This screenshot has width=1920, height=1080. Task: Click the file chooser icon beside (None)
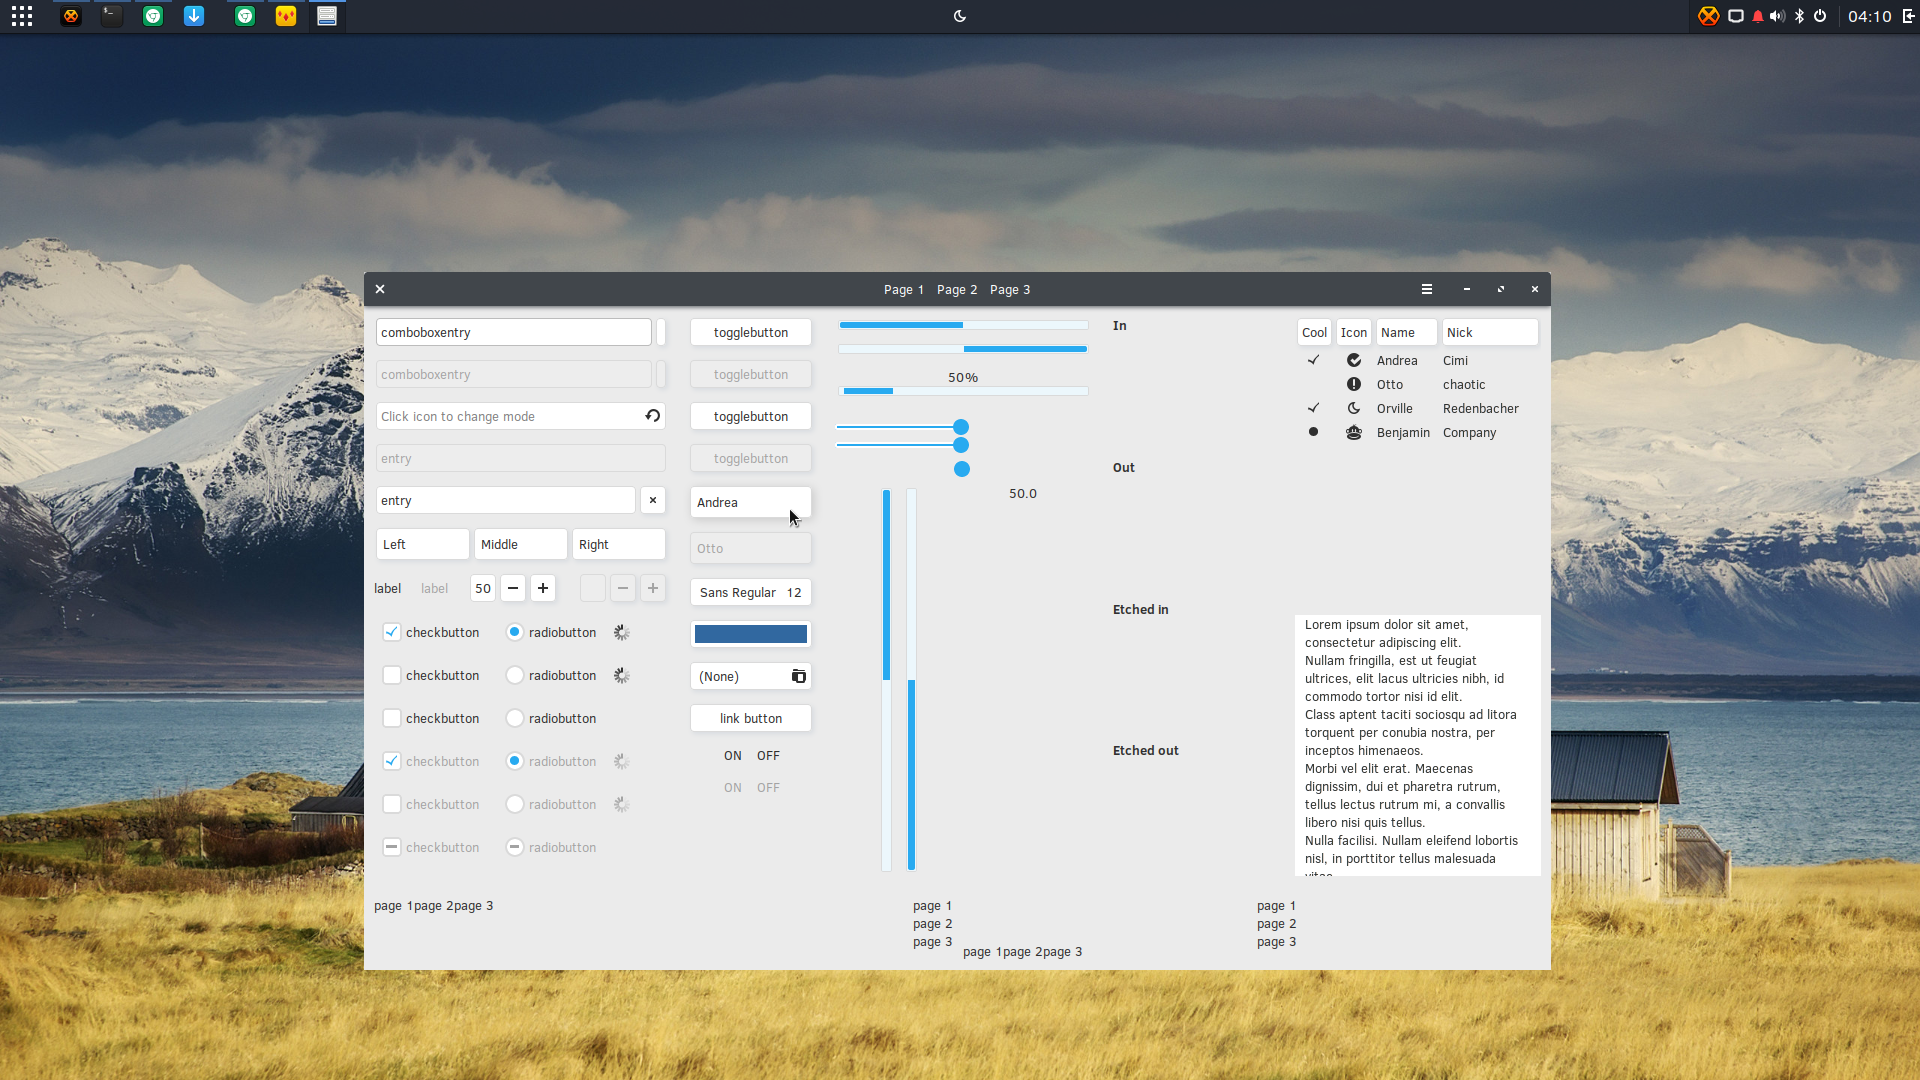(799, 676)
